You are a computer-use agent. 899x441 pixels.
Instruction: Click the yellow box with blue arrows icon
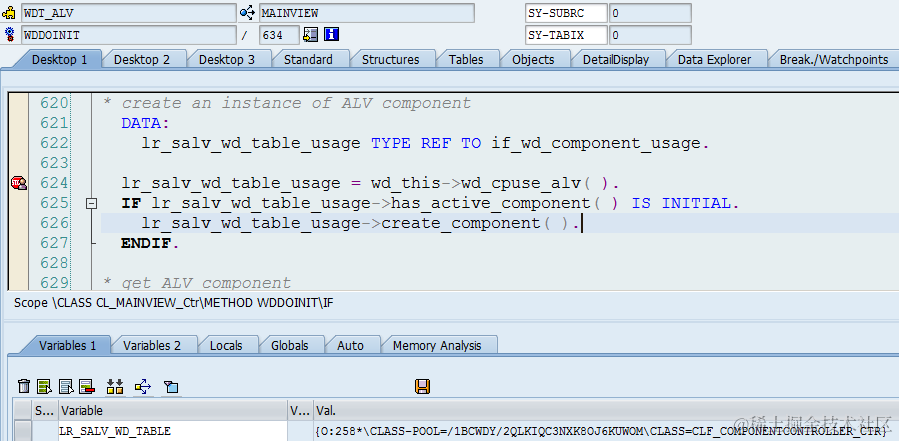click(x=143, y=386)
